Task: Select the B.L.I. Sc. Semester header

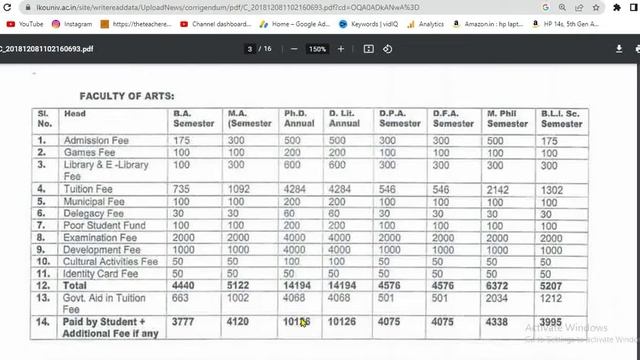Action: pyautogui.click(x=562, y=119)
